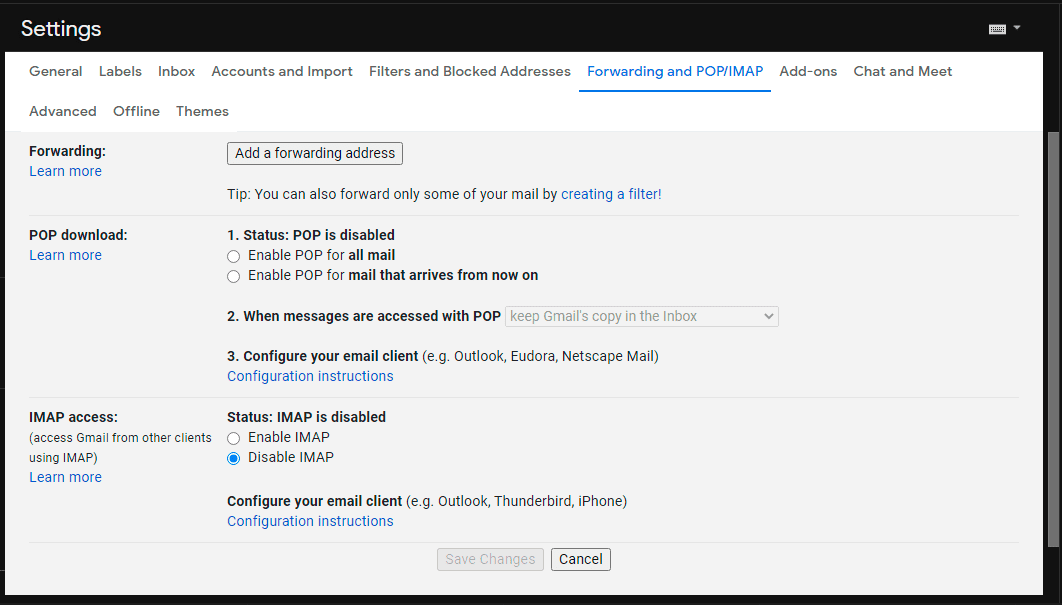The width and height of the screenshot is (1062, 605).
Task: Click Learn more under Forwarding
Action: click(65, 170)
